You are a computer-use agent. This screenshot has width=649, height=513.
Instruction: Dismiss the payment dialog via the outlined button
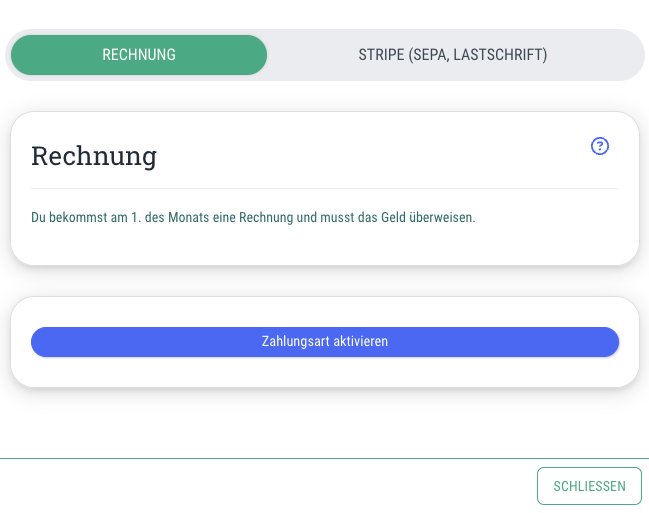click(589, 486)
